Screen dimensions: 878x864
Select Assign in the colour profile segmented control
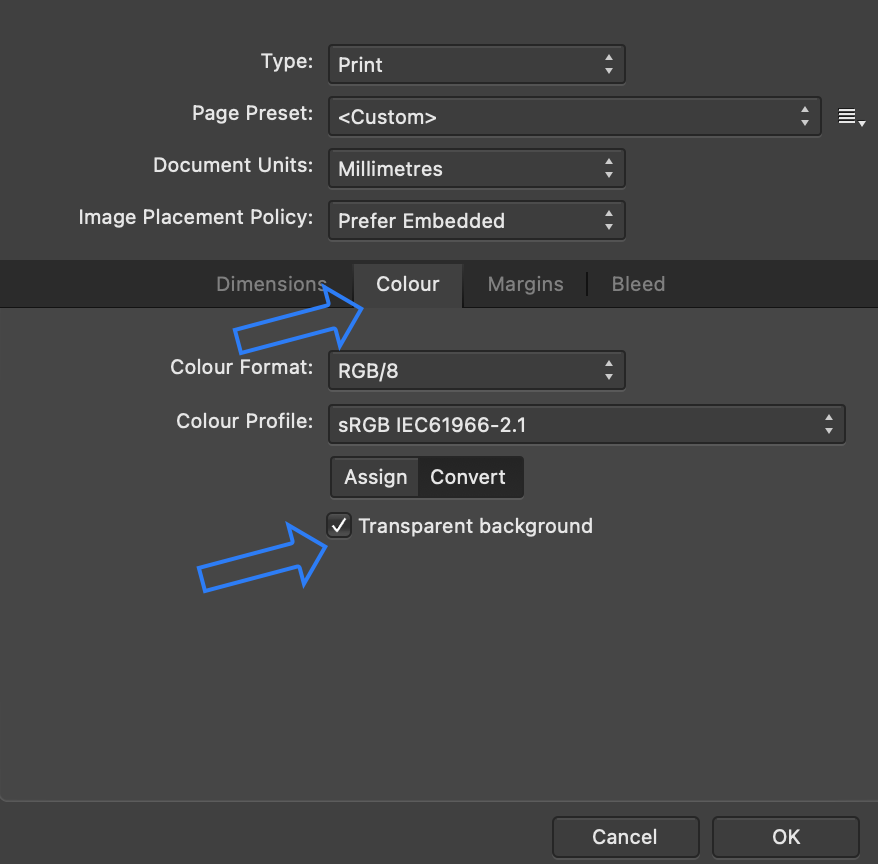[374, 477]
